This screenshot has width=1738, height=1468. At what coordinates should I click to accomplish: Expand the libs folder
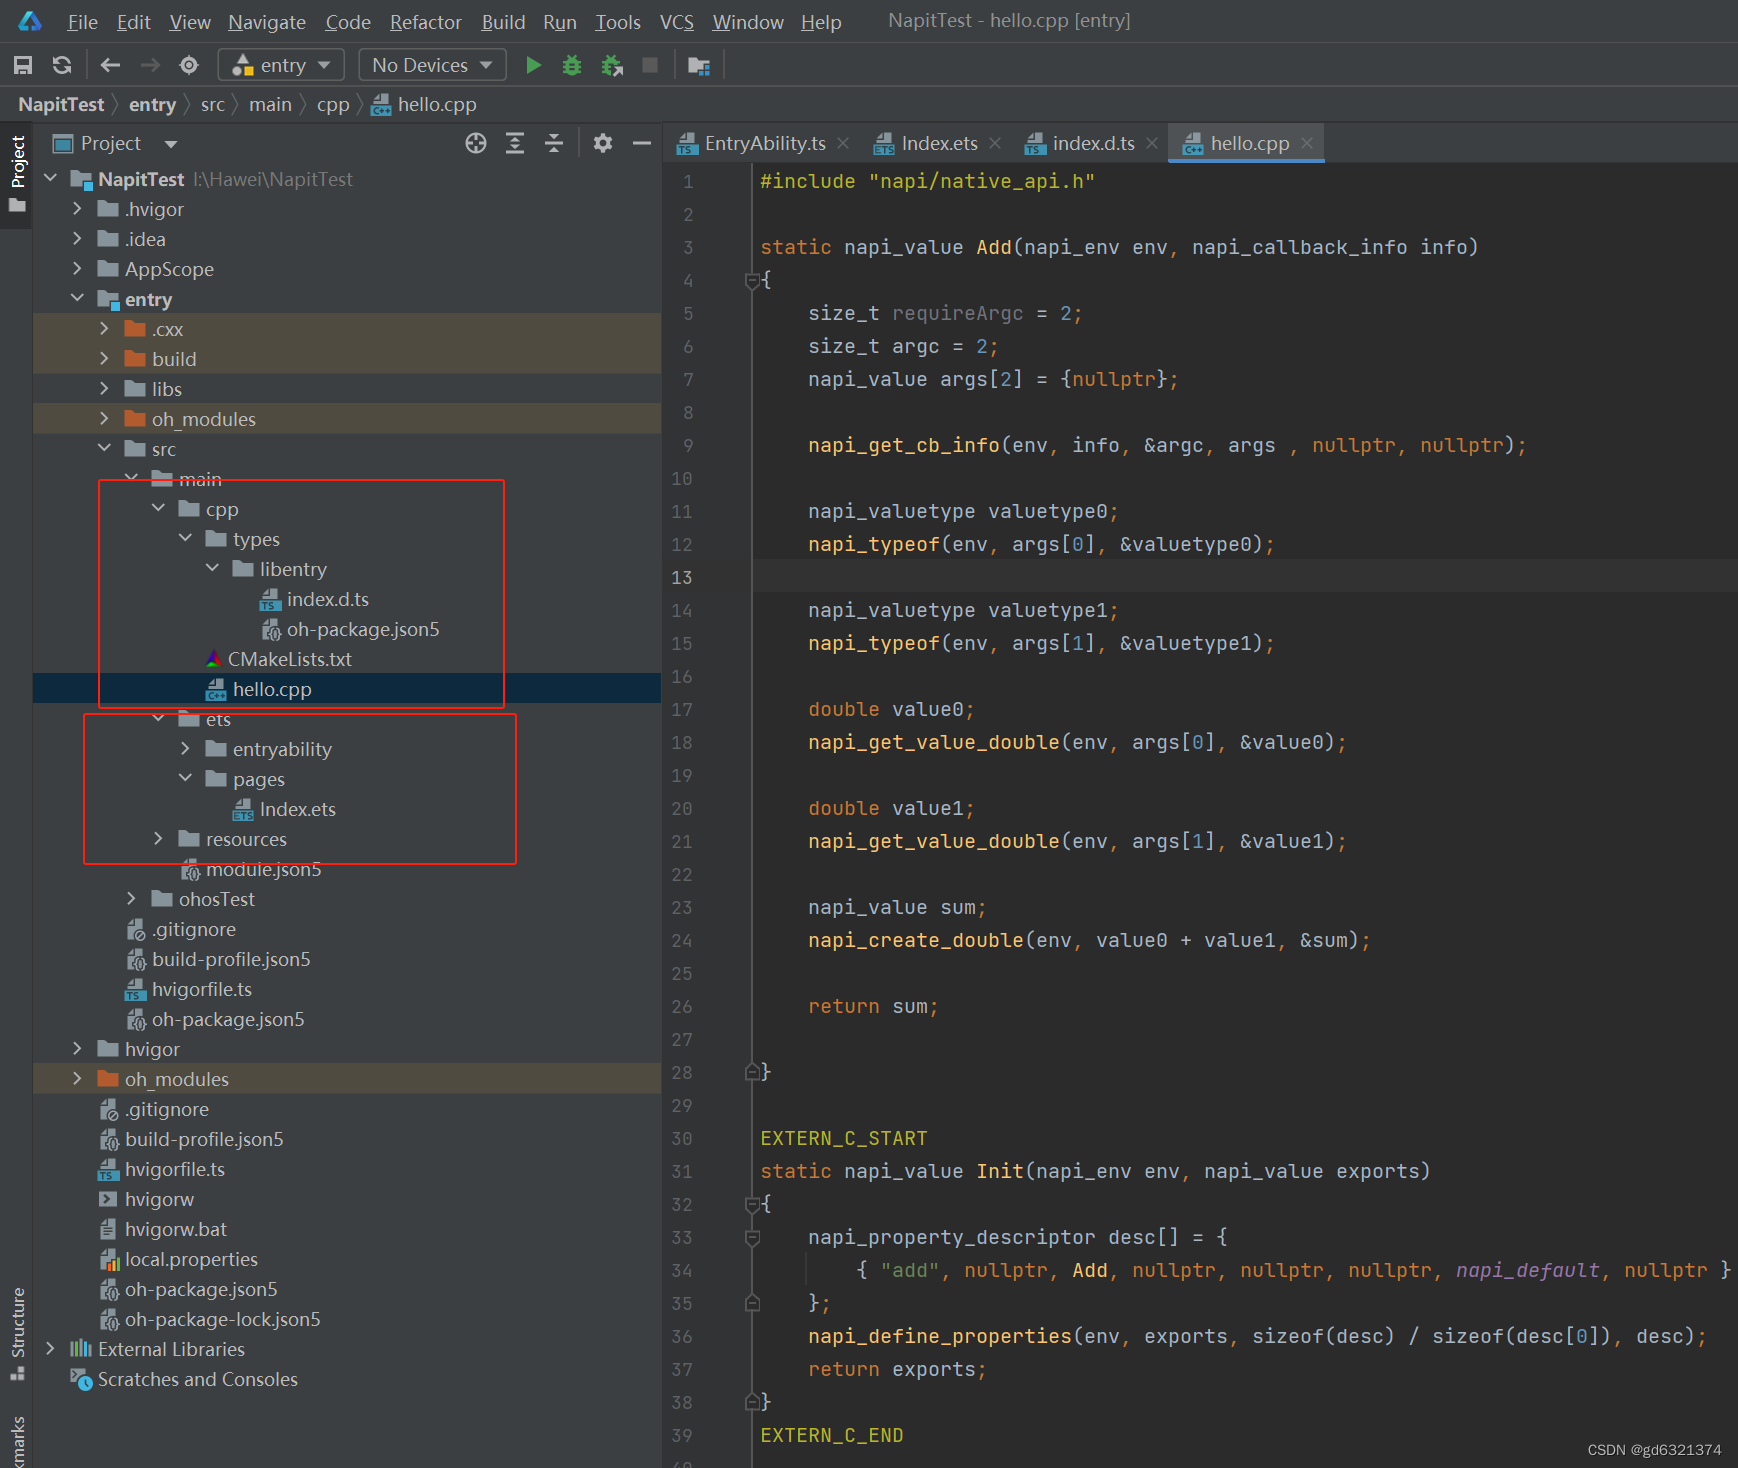coord(104,388)
